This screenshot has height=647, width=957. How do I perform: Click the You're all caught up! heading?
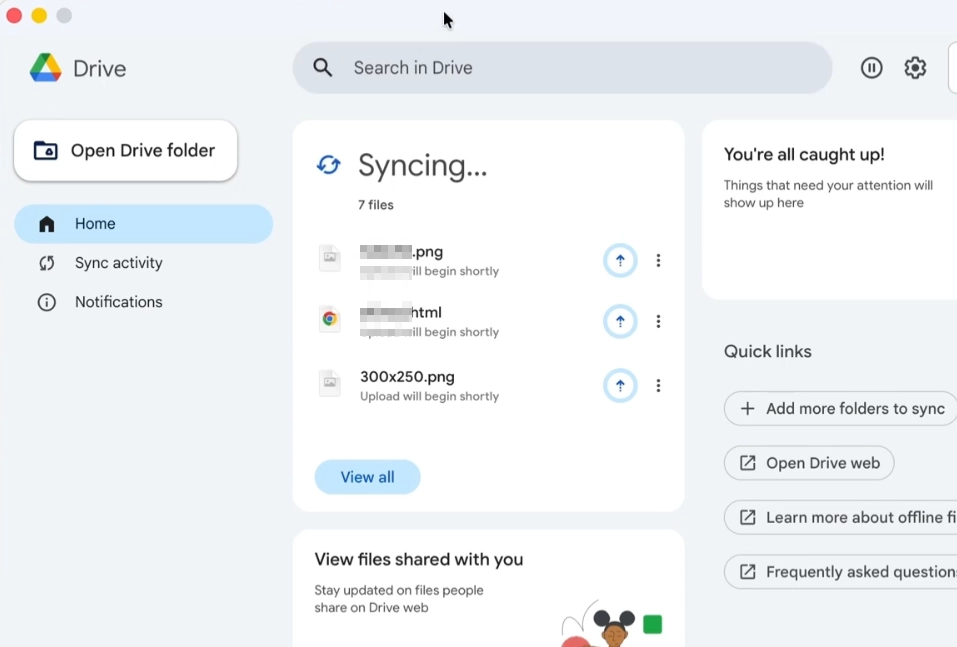804,154
